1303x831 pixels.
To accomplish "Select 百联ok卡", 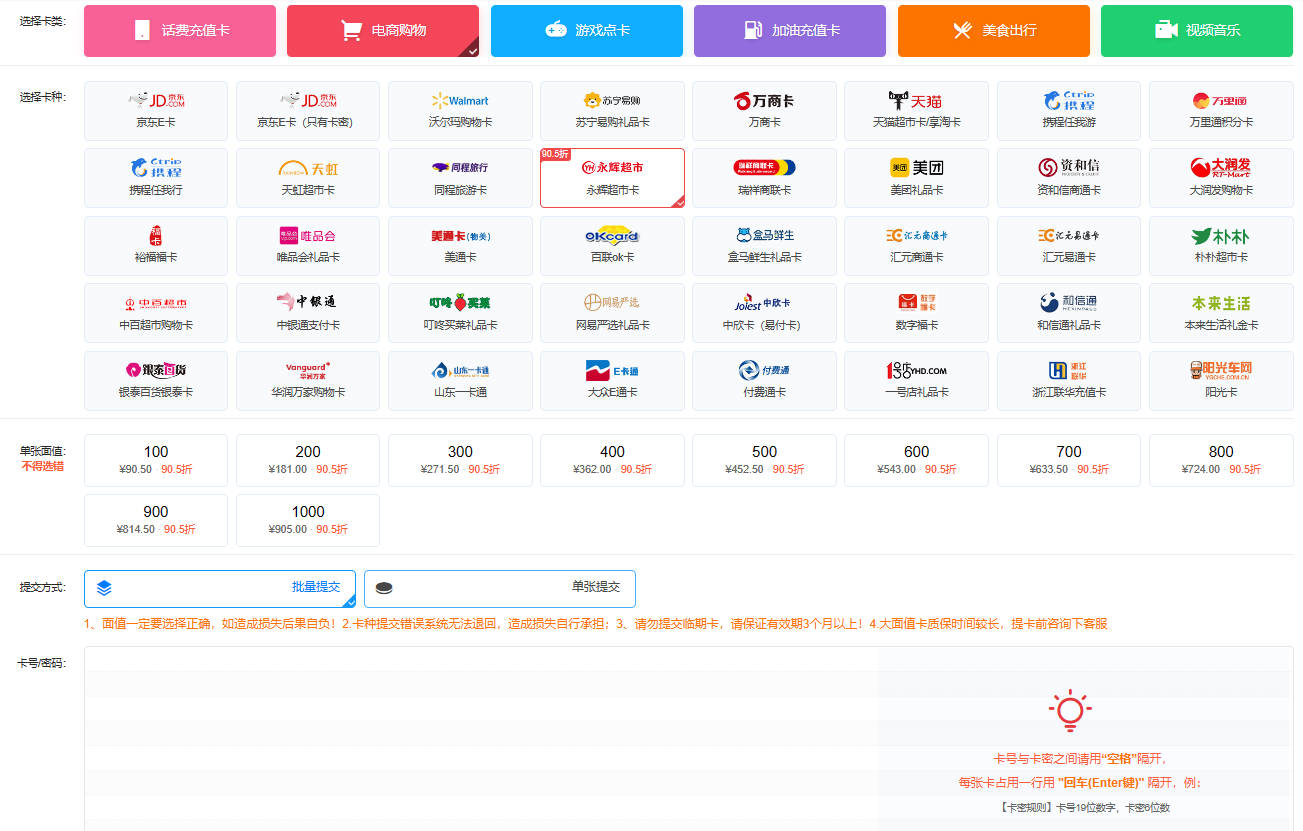I will click(x=613, y=246).
